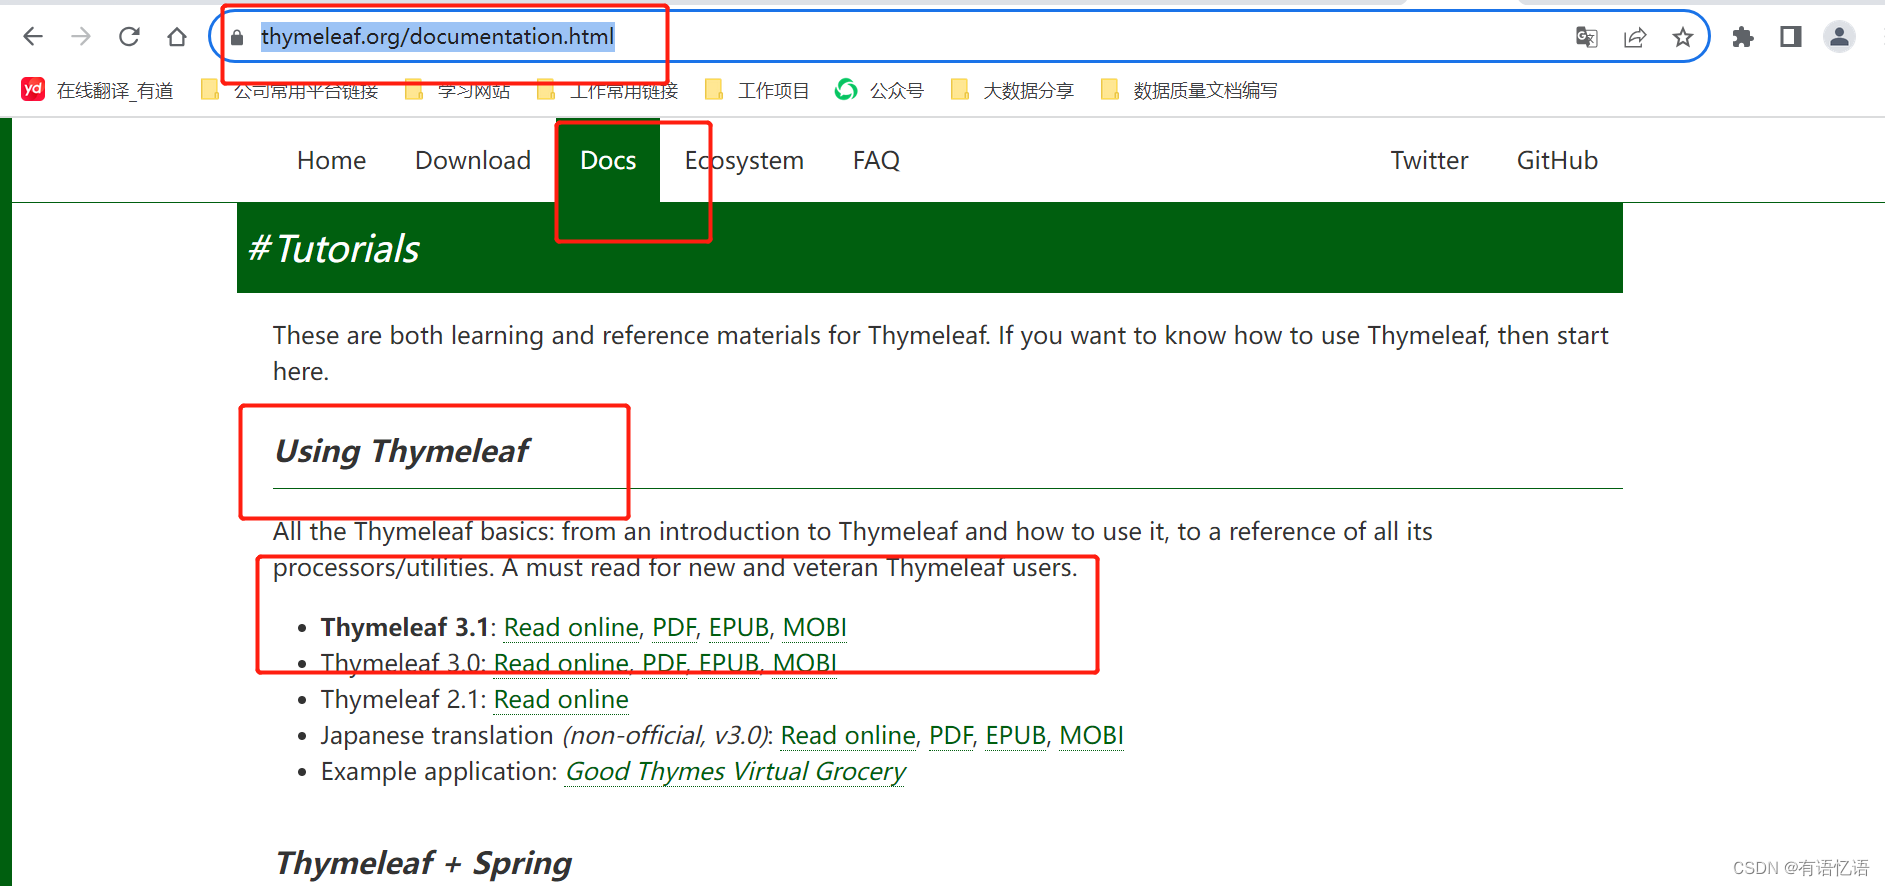Go to the Home nav item
Screen dimensions: 1885x886
[331, 160]
